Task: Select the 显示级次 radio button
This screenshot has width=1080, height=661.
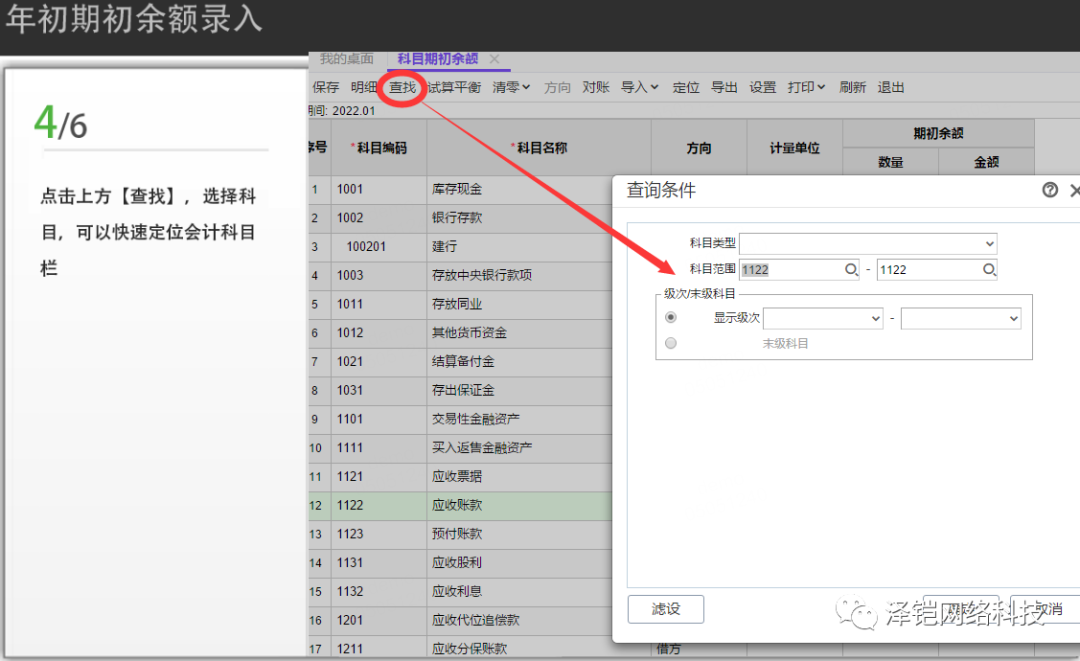Action: click(671, 318)
